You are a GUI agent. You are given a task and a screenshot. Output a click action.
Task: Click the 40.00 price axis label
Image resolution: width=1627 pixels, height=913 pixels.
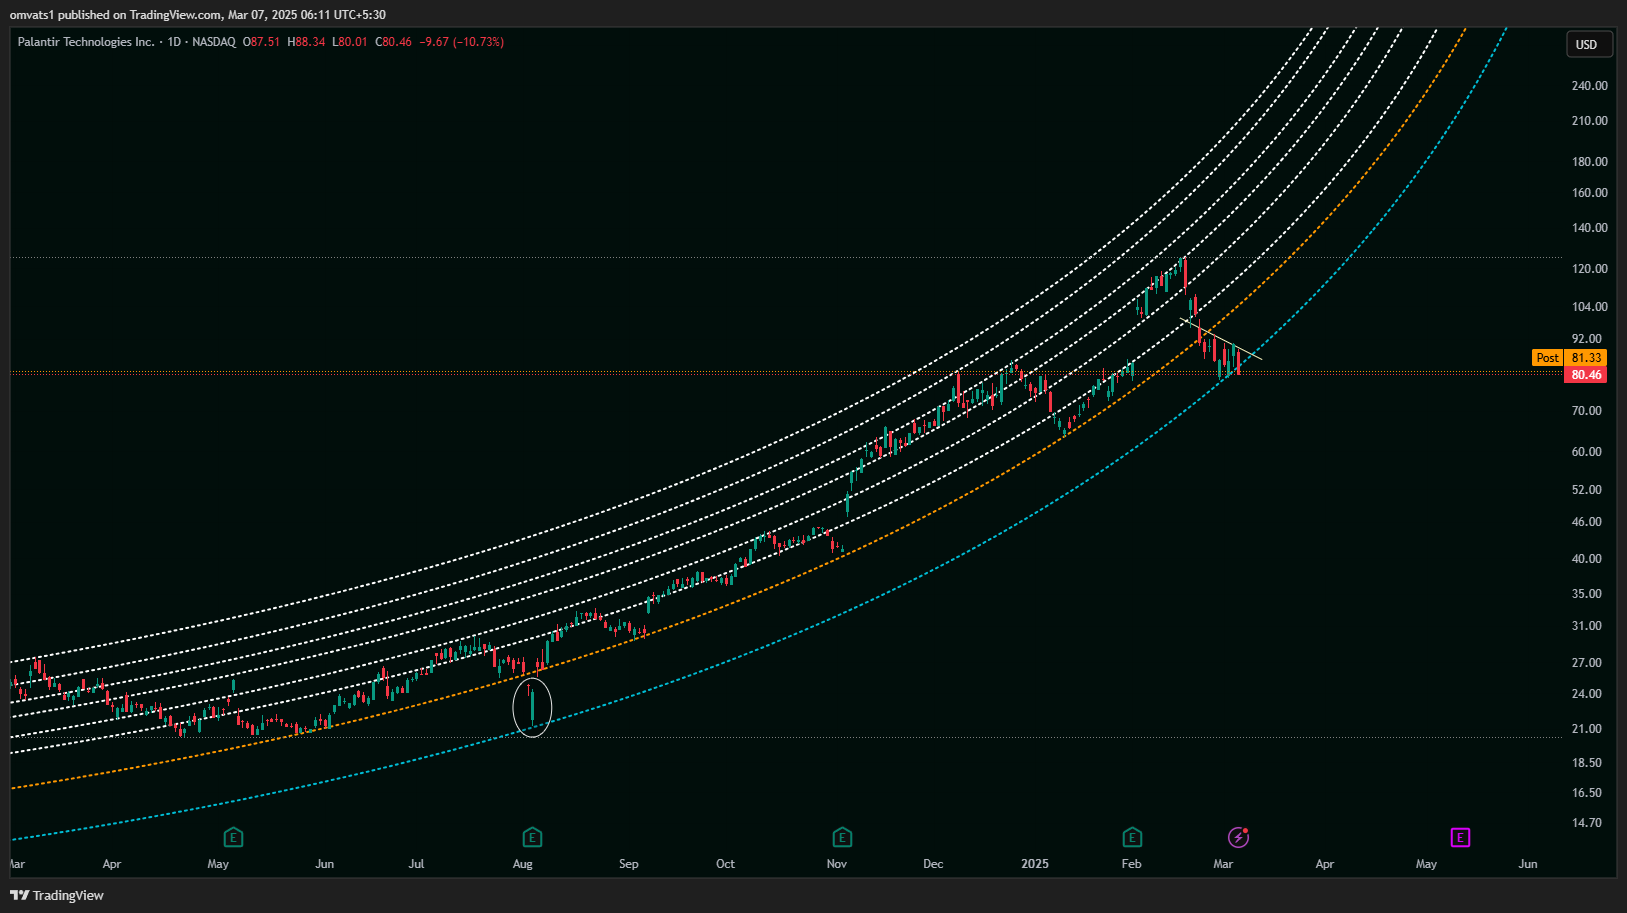(1587, 559)
